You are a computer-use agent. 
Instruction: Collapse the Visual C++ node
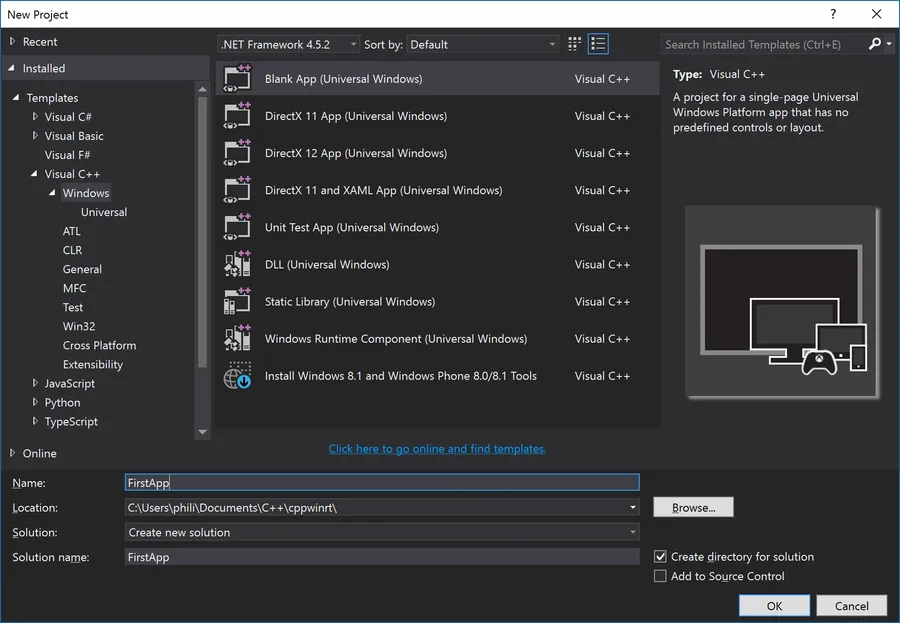(x=34, y=173)
